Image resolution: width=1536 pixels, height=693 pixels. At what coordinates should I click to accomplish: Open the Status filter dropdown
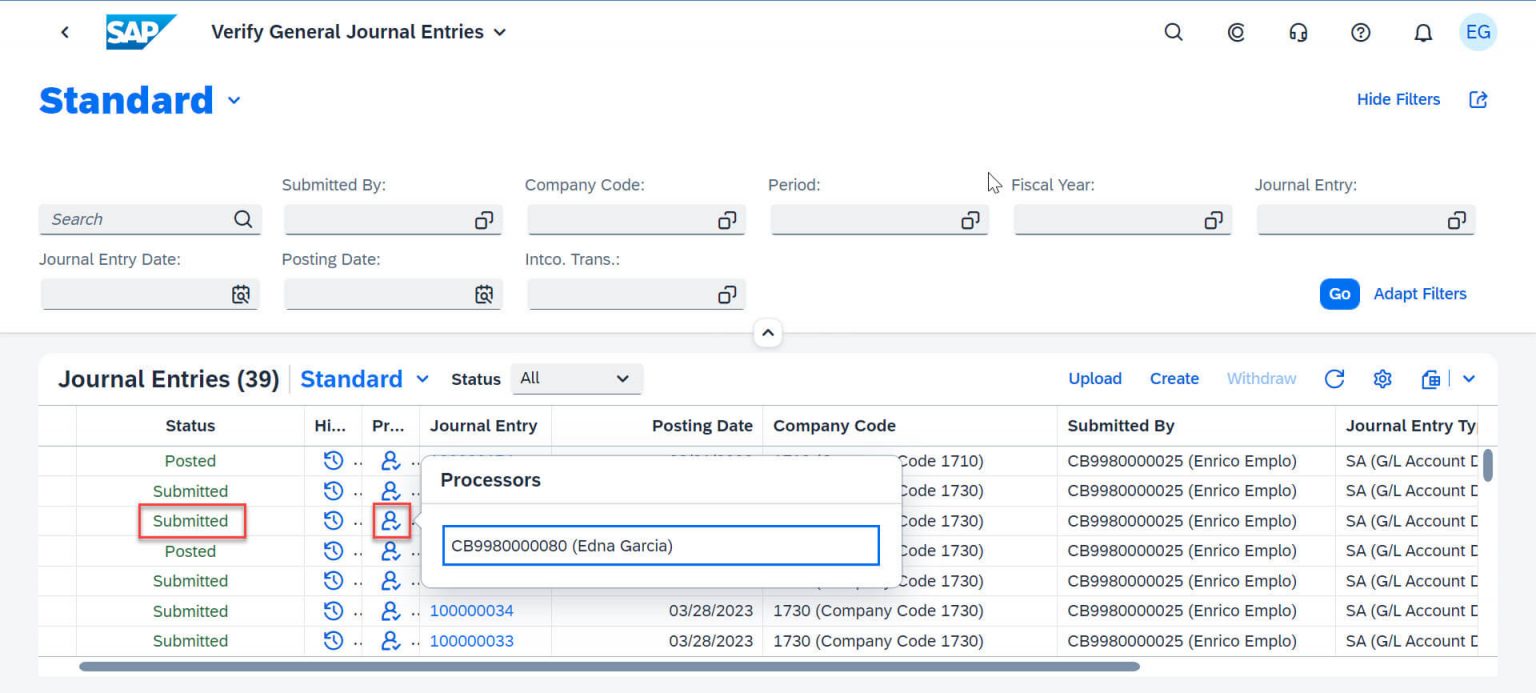coord(576,379)
